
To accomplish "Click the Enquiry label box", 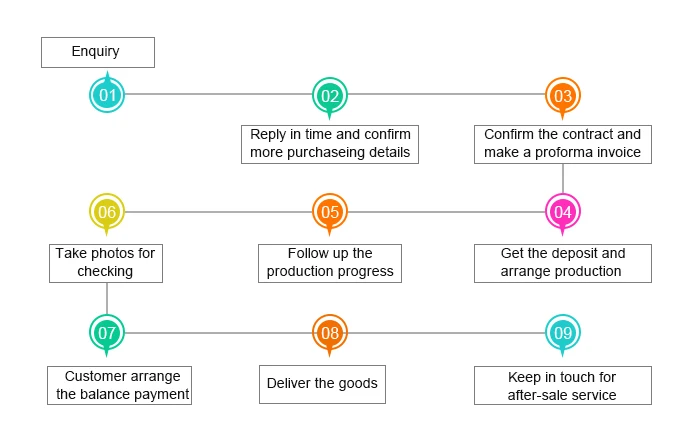I will 98,52.
